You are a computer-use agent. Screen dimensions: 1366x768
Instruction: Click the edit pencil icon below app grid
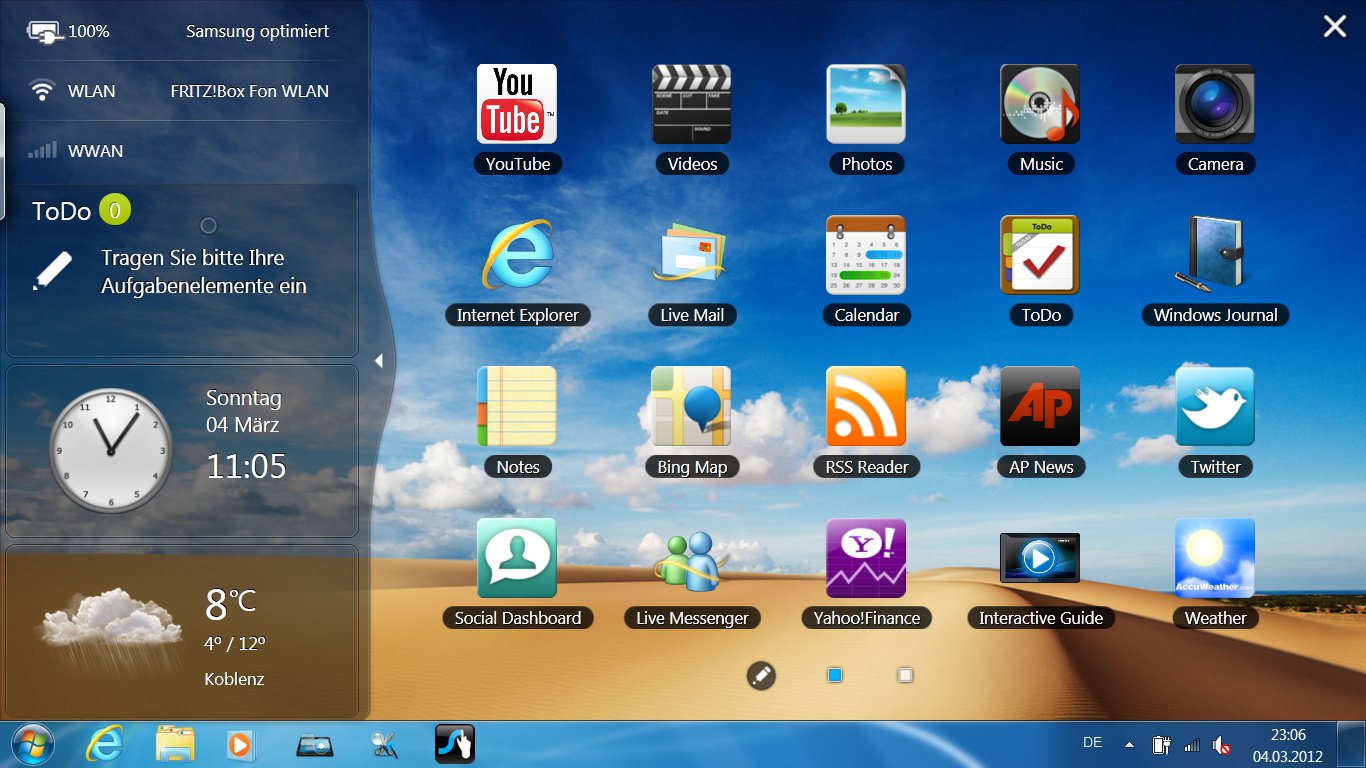coord(761,676)
